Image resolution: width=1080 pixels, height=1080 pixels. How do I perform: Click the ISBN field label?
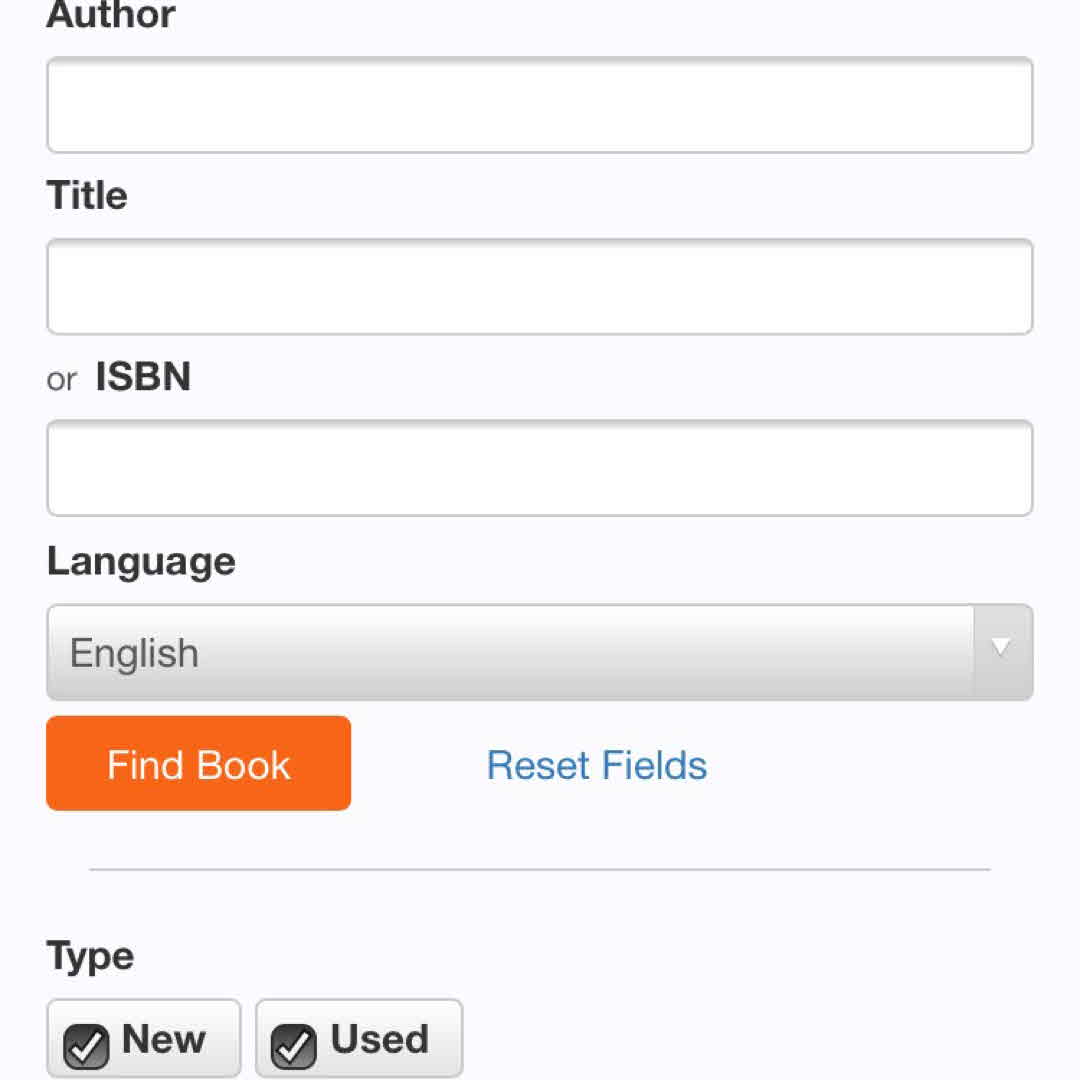[x=143, y=377]
